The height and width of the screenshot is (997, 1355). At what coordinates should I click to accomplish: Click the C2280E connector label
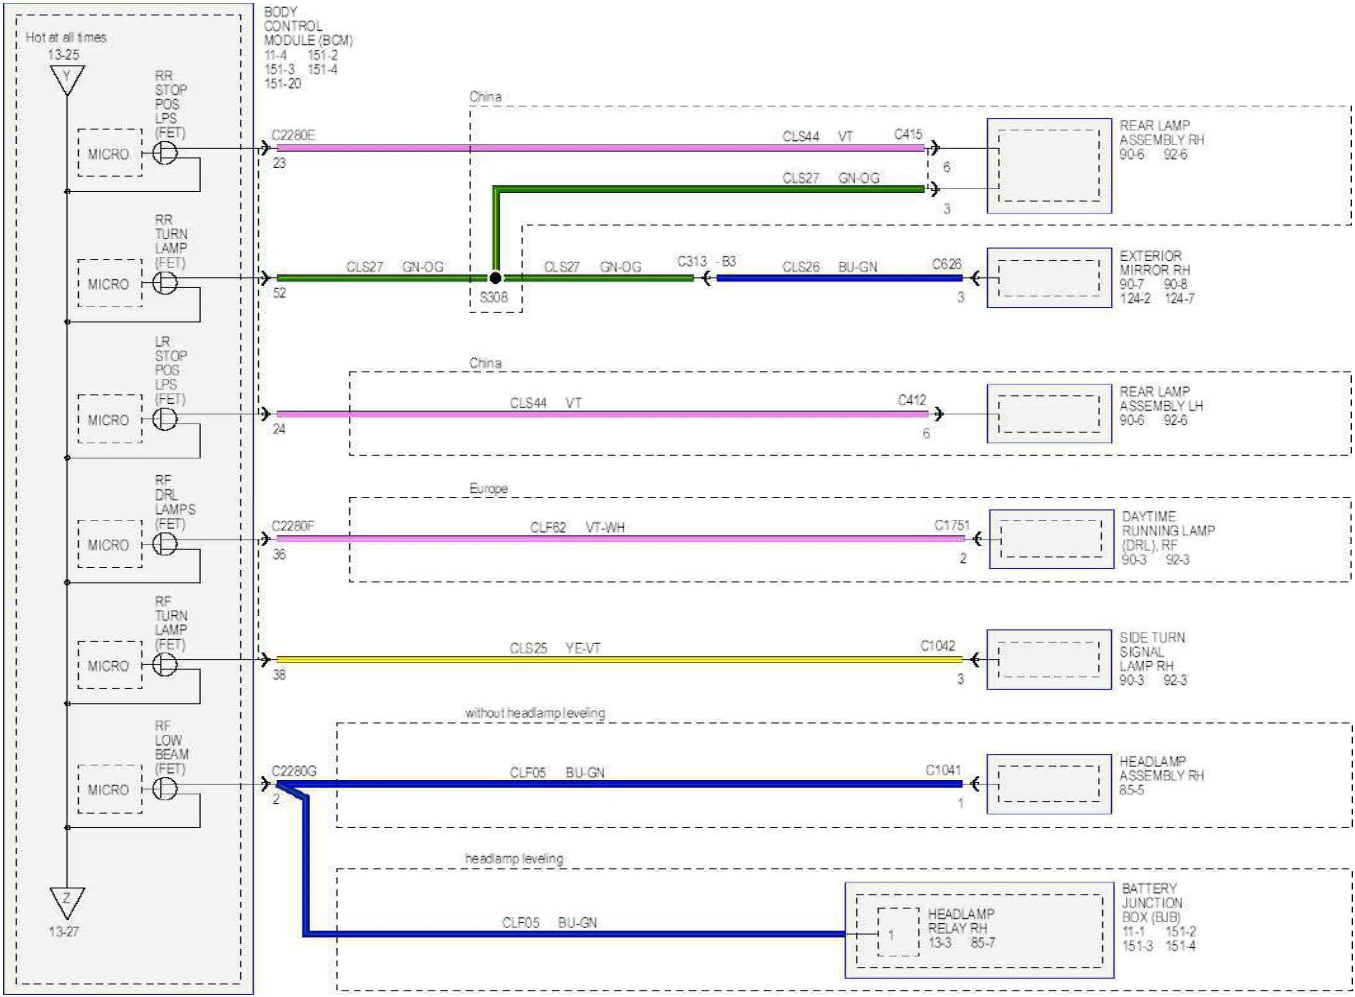[x=293, y=135]
